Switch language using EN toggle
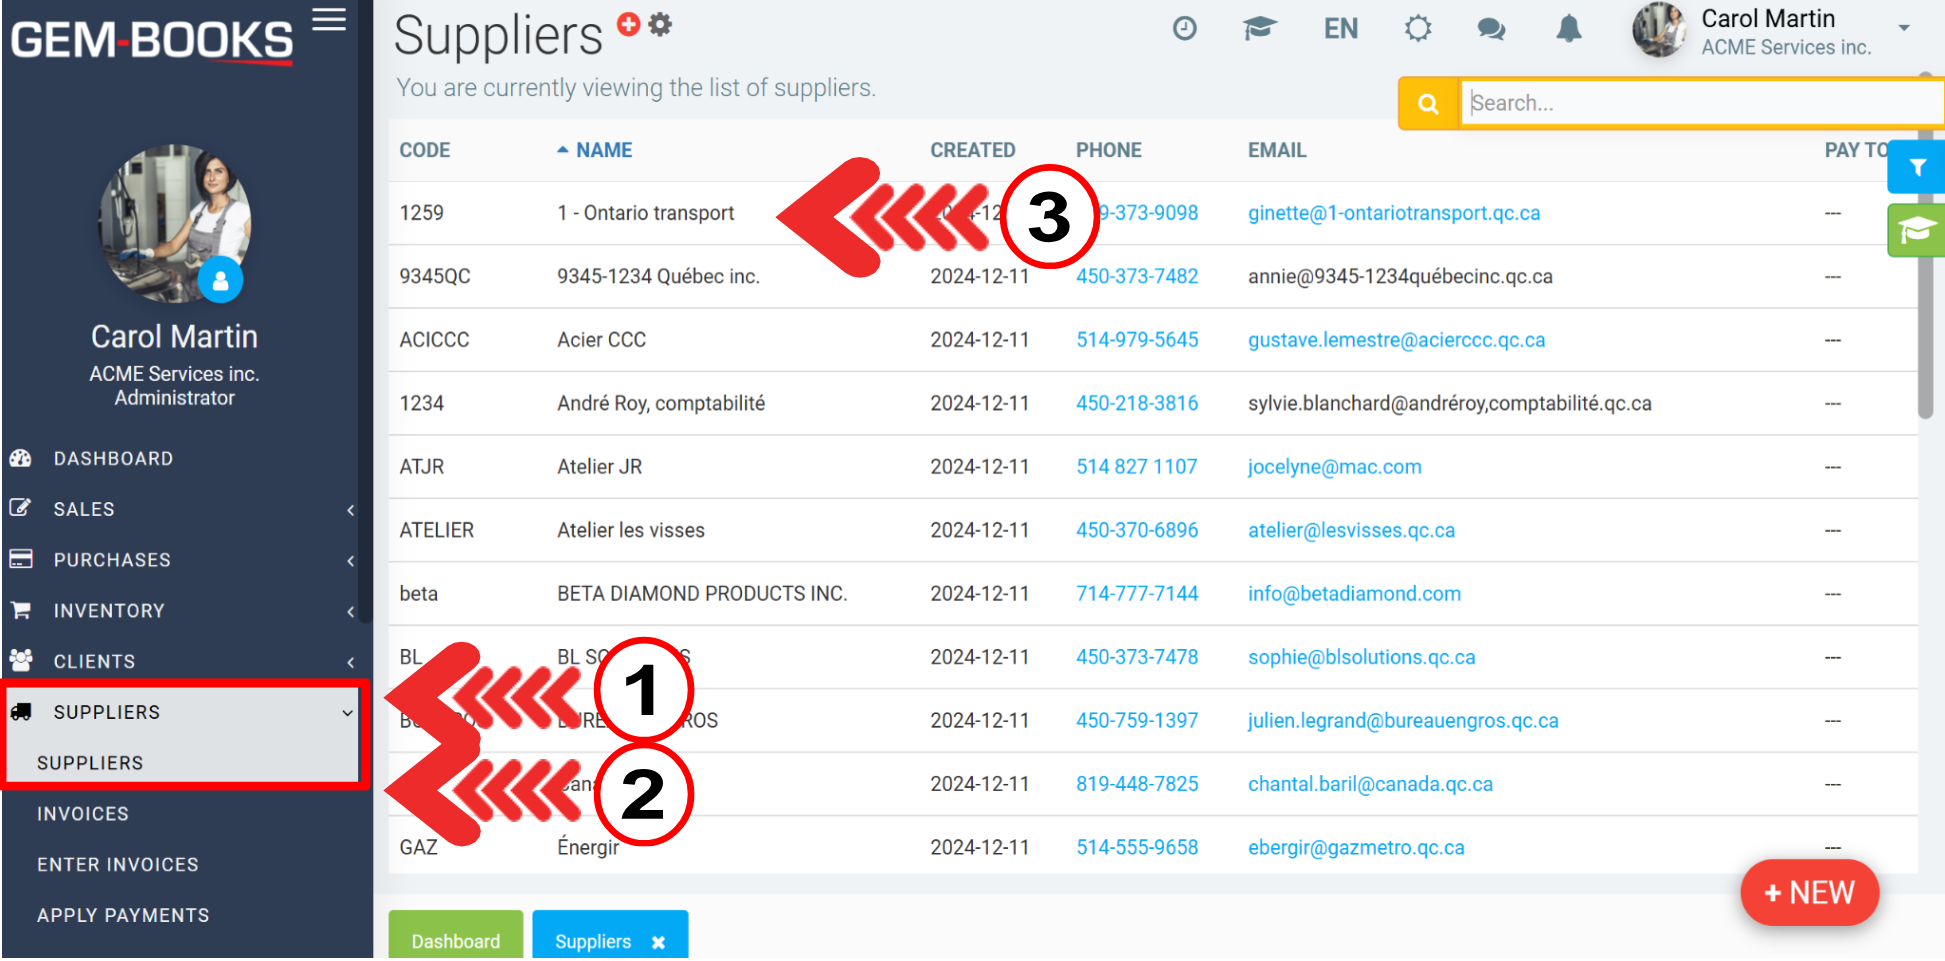1945x961 pixels. pos(1340,29)
